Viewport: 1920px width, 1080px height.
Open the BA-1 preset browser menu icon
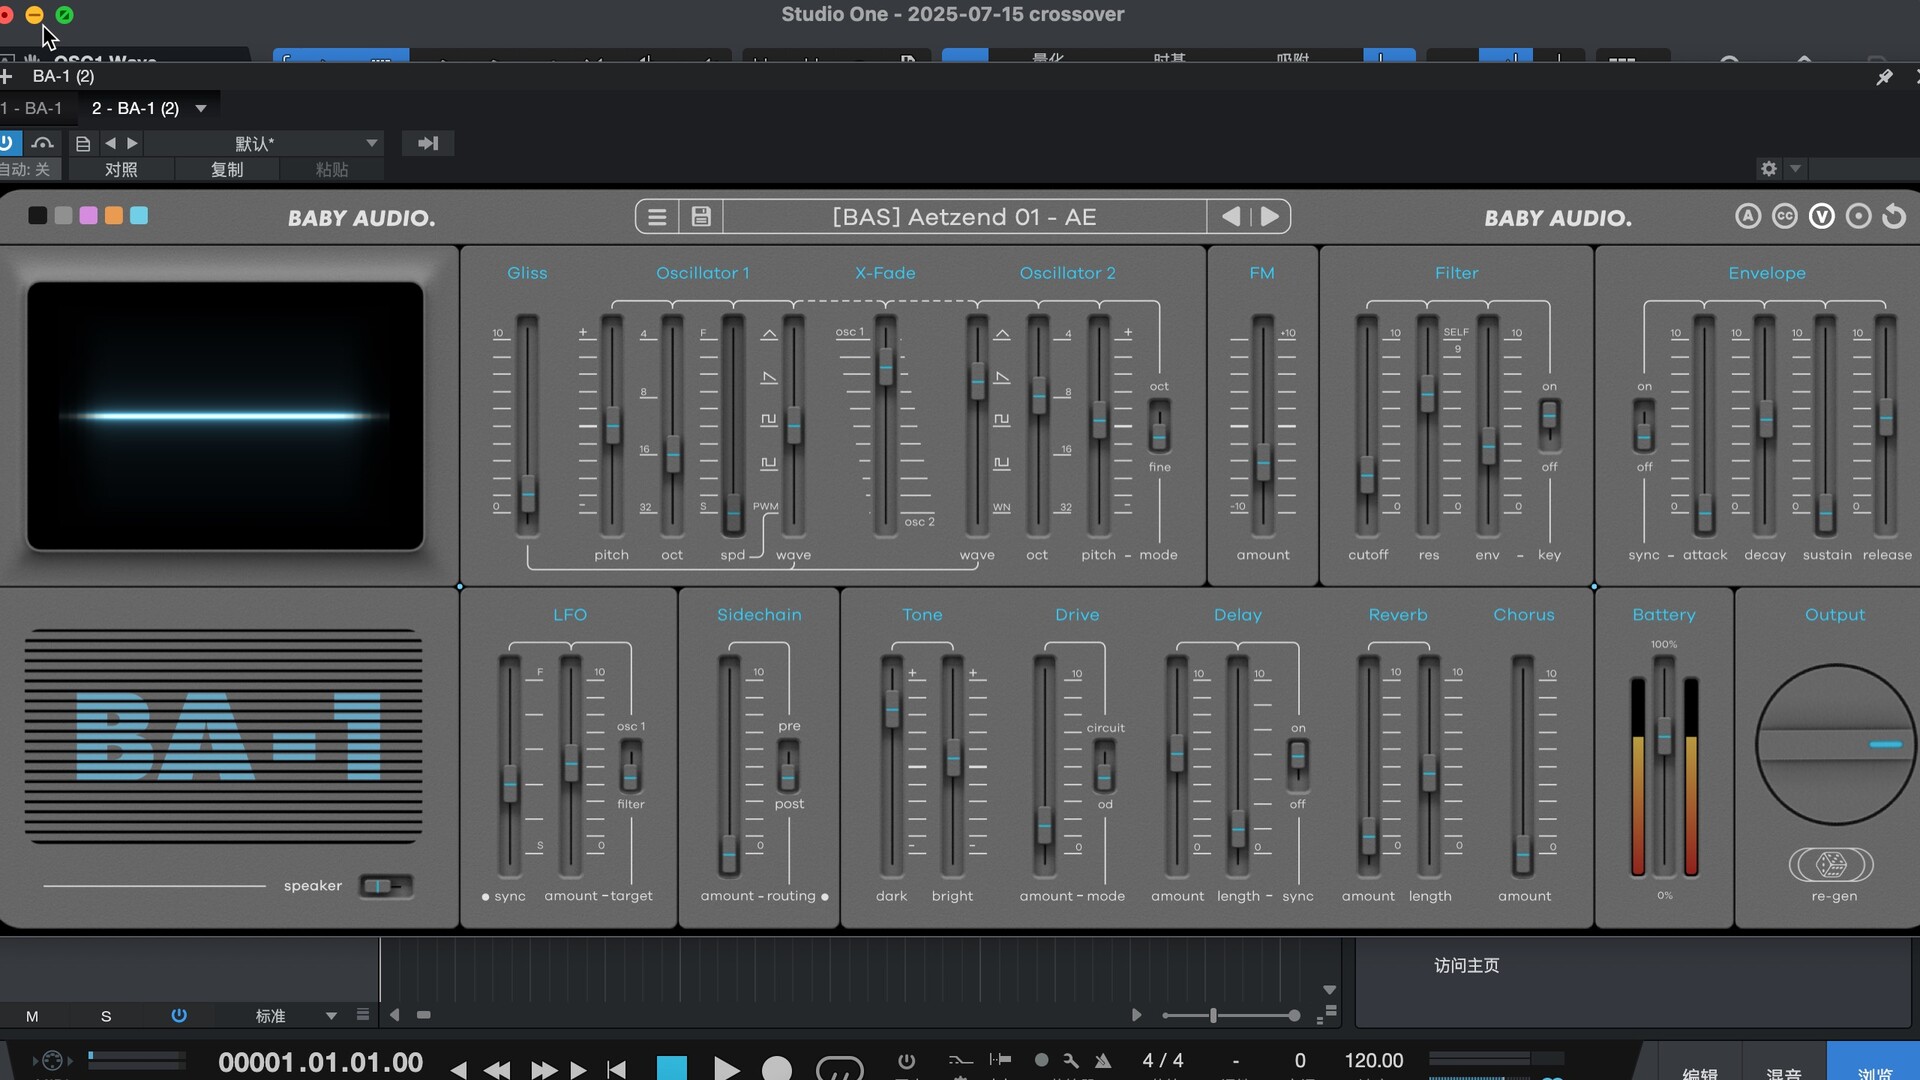point(657,217)
